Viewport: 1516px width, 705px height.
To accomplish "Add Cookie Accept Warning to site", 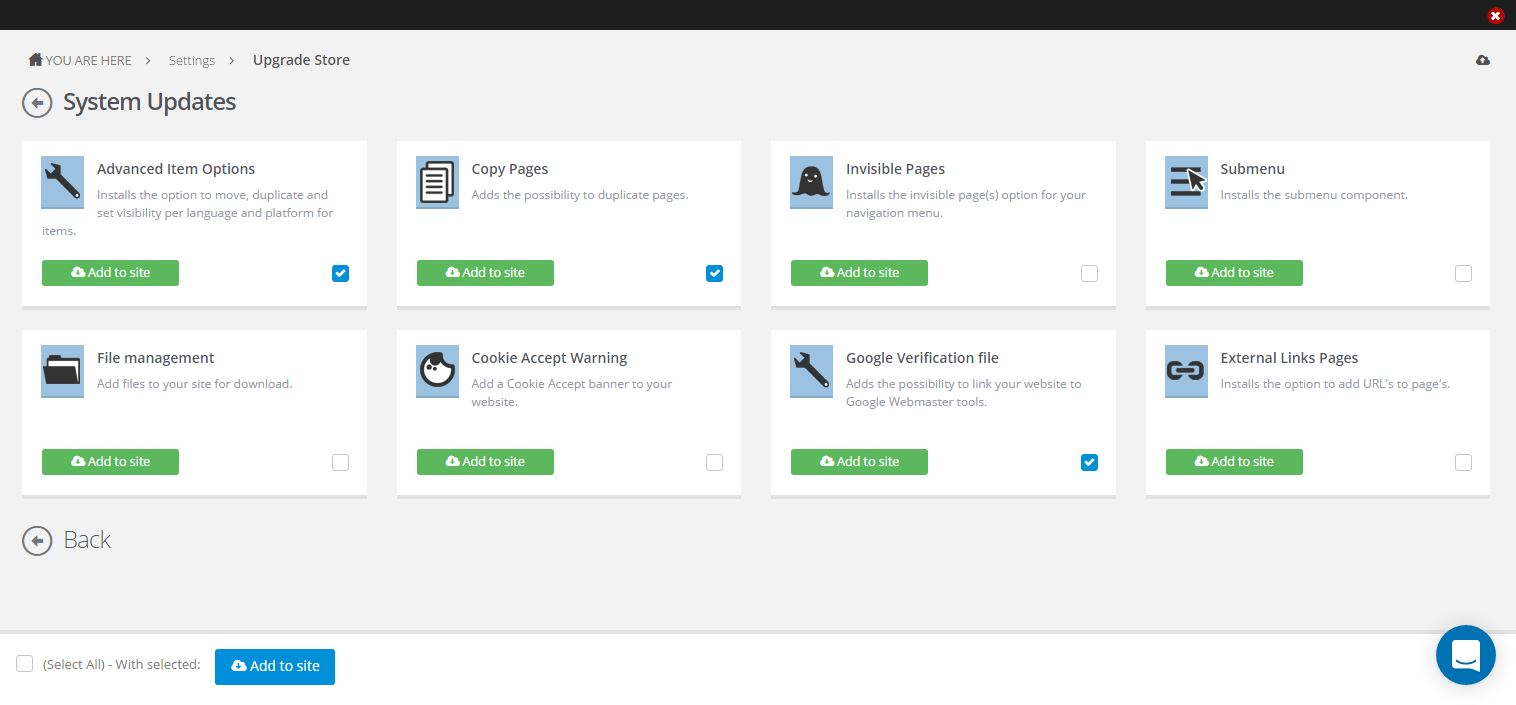I will pos(485,462).
